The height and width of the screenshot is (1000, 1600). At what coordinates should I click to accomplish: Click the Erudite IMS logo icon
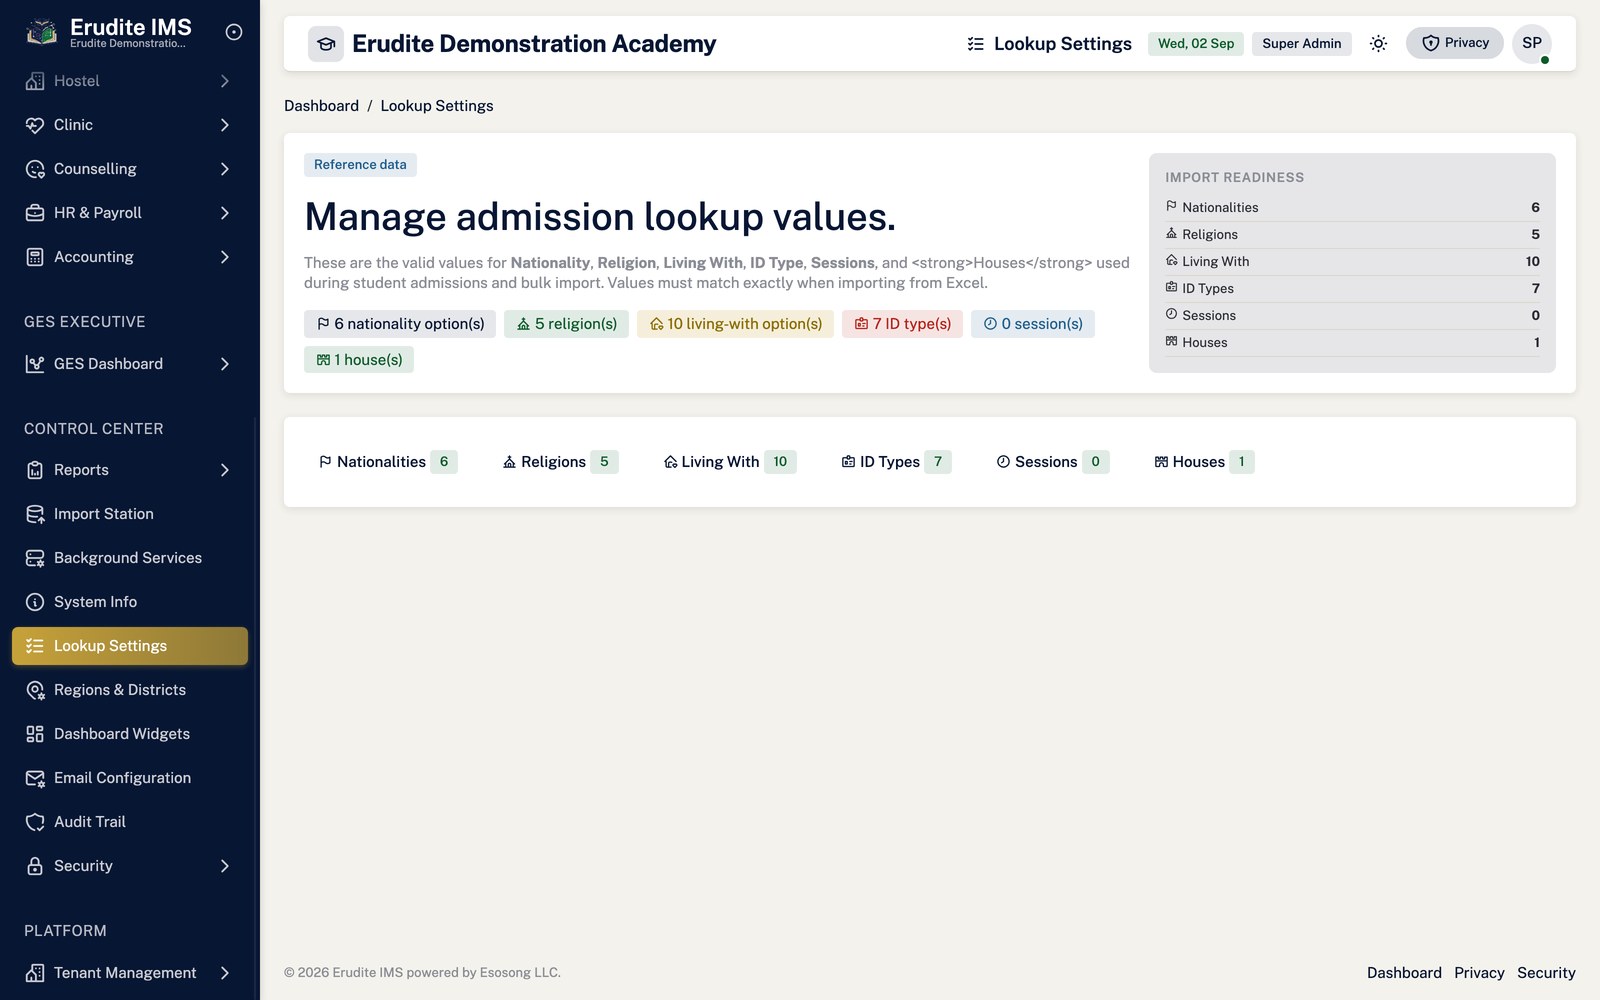point(41,32)
